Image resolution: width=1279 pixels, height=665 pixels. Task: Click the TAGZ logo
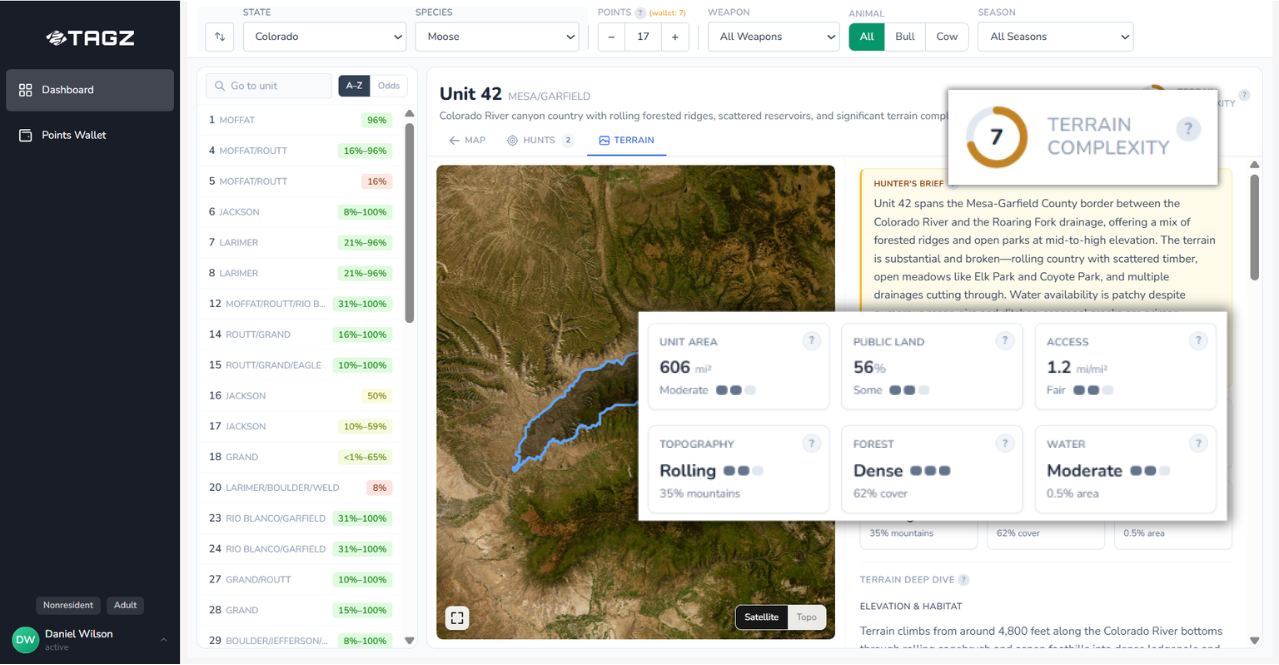tap(92, 38)
